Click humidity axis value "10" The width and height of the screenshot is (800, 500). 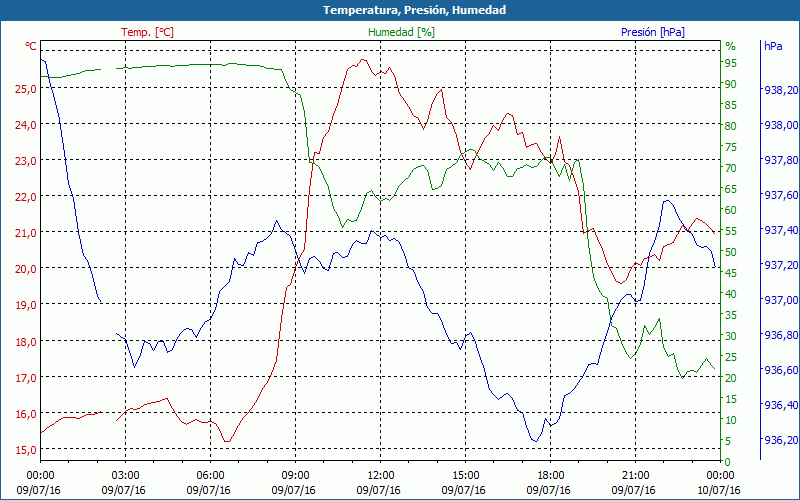tap(731, 420)
